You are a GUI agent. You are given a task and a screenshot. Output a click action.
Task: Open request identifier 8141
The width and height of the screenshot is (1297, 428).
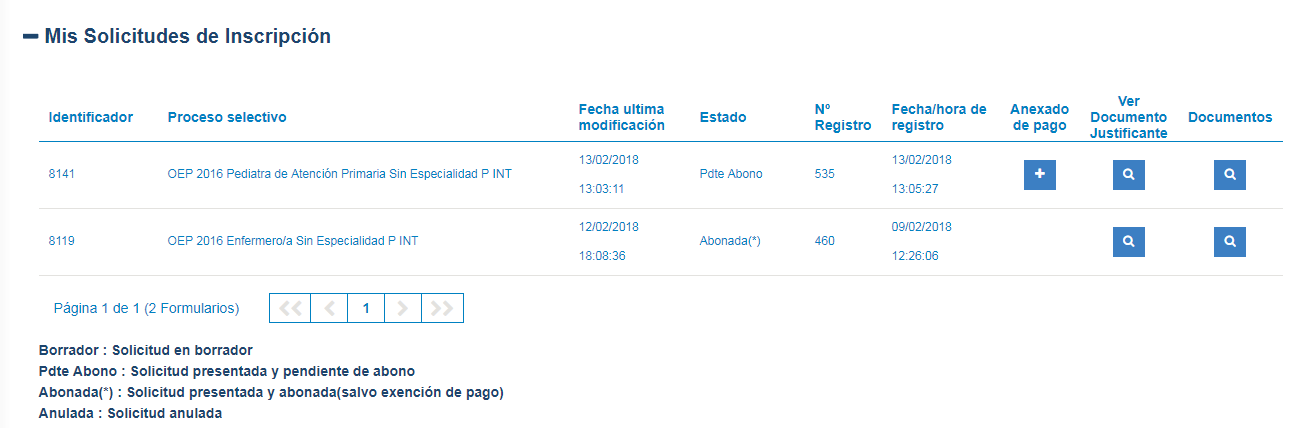point(62,174)
